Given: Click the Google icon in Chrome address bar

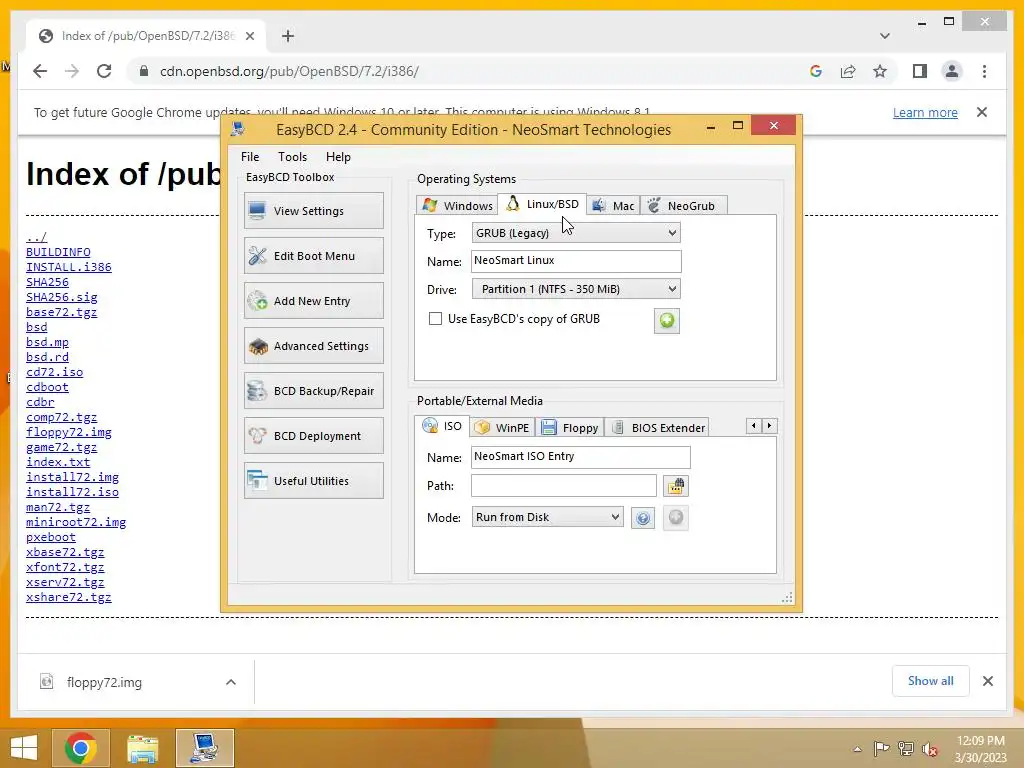Looking at the screenshot, I should tap(816, 71).
